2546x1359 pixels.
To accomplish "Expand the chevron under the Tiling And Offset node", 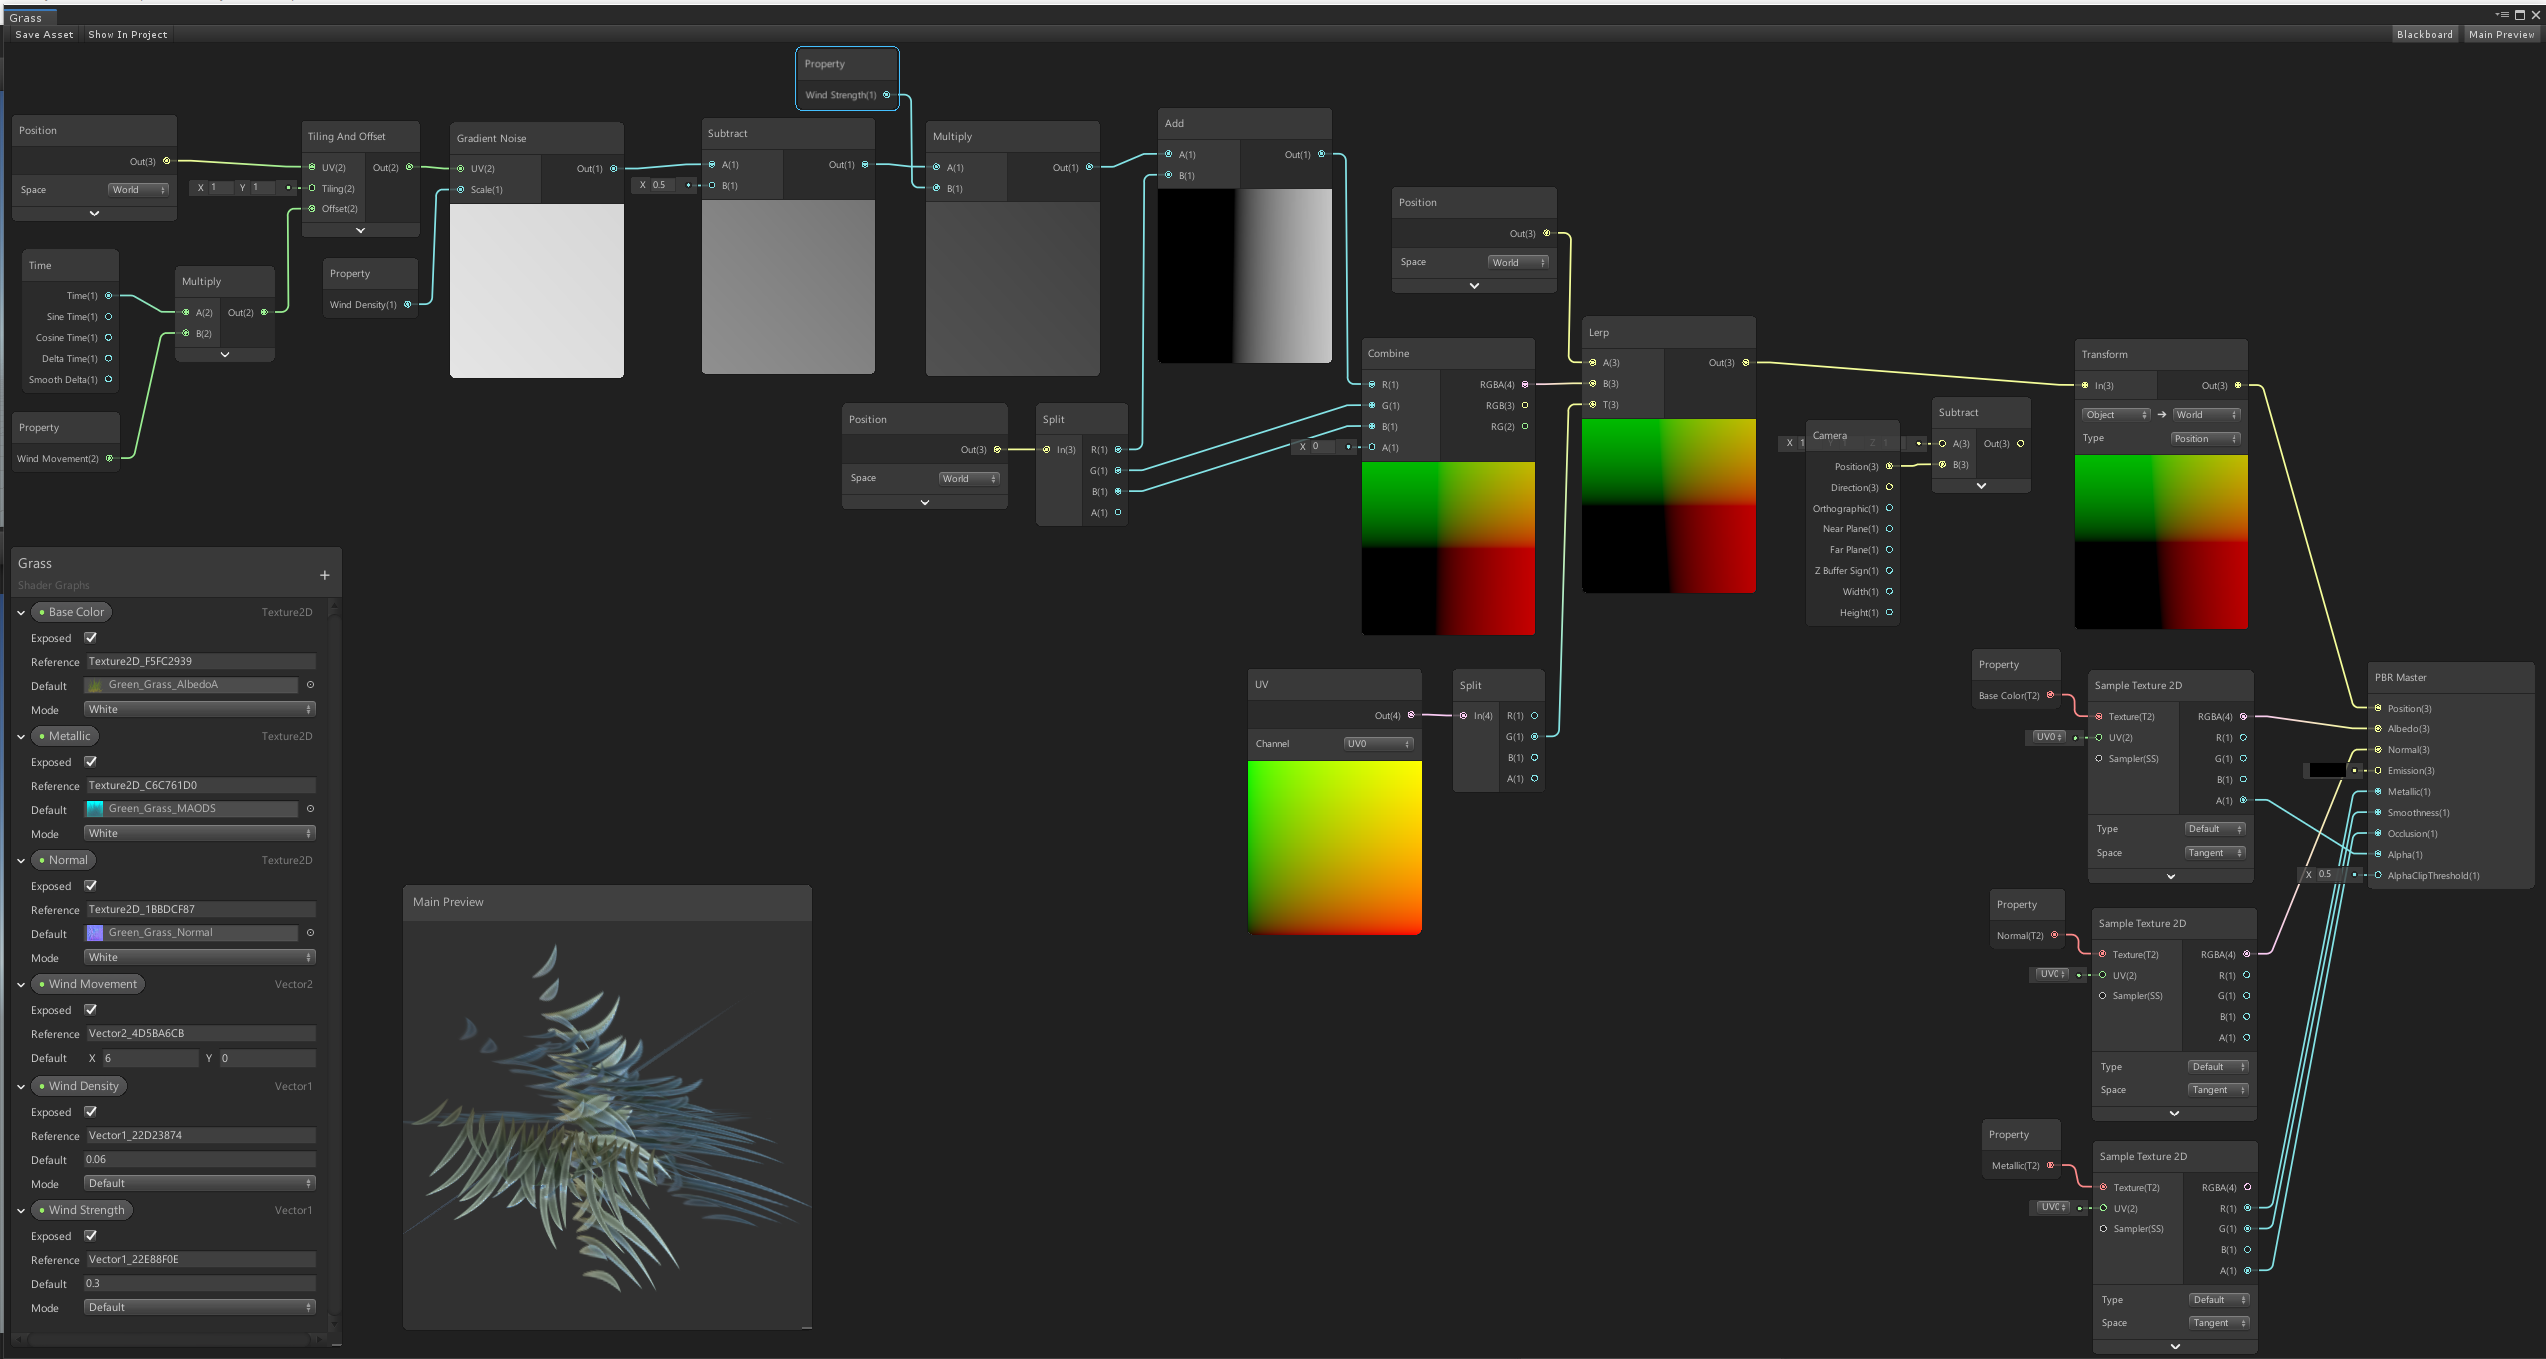I will coord(360,230).
